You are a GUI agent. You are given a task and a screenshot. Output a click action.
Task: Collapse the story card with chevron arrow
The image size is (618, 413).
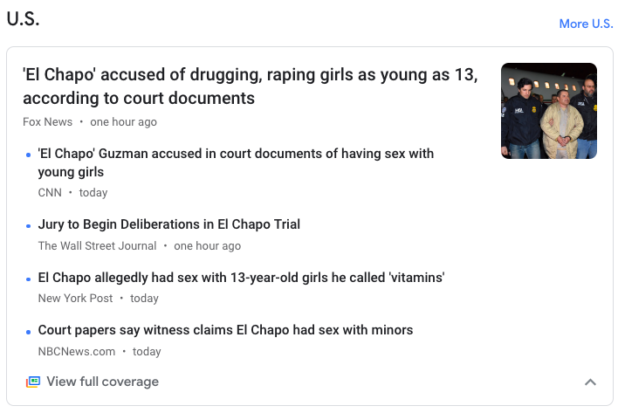(590, 382)
